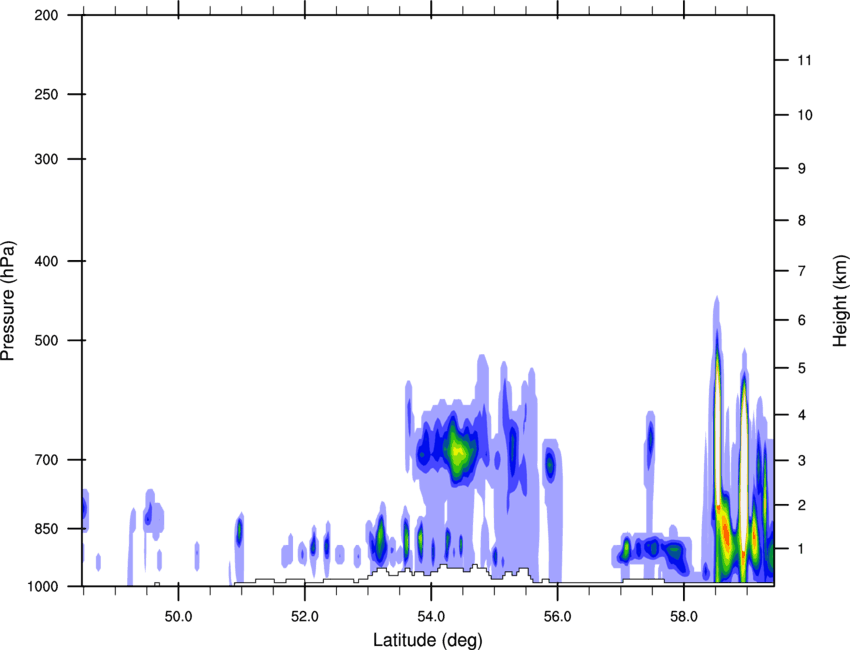This screenshot has width=850, height=650.
Task: Click the 58.0 latitude tick label
Action: coord(685,617)
